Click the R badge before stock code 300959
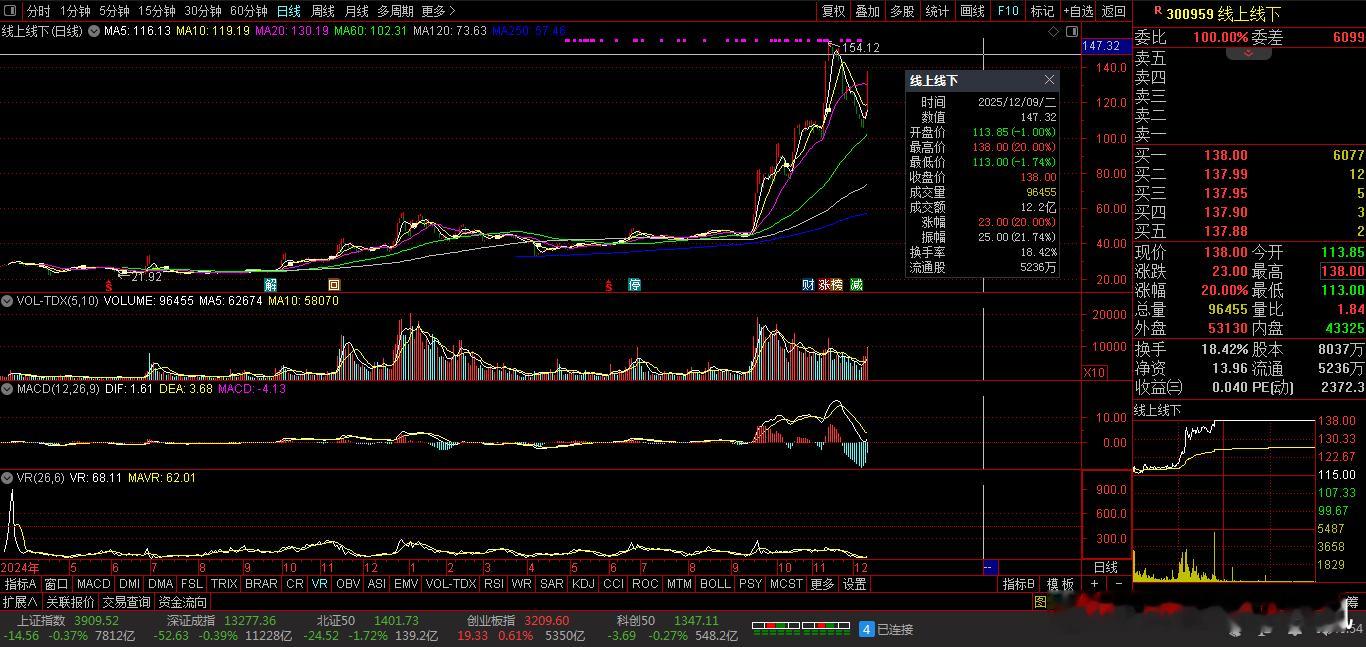Viewport: 1366px width, 647px height. coord(1158,10)
